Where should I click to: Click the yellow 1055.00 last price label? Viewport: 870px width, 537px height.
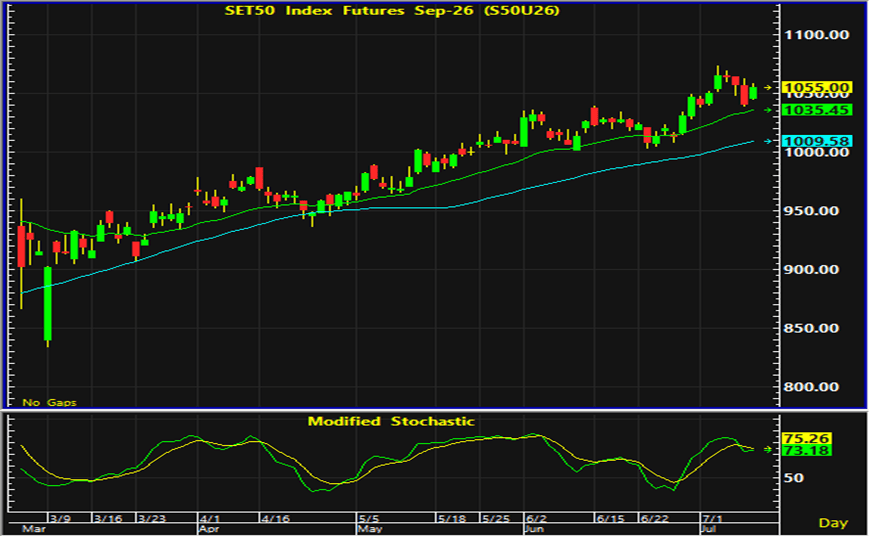[816, 88]
